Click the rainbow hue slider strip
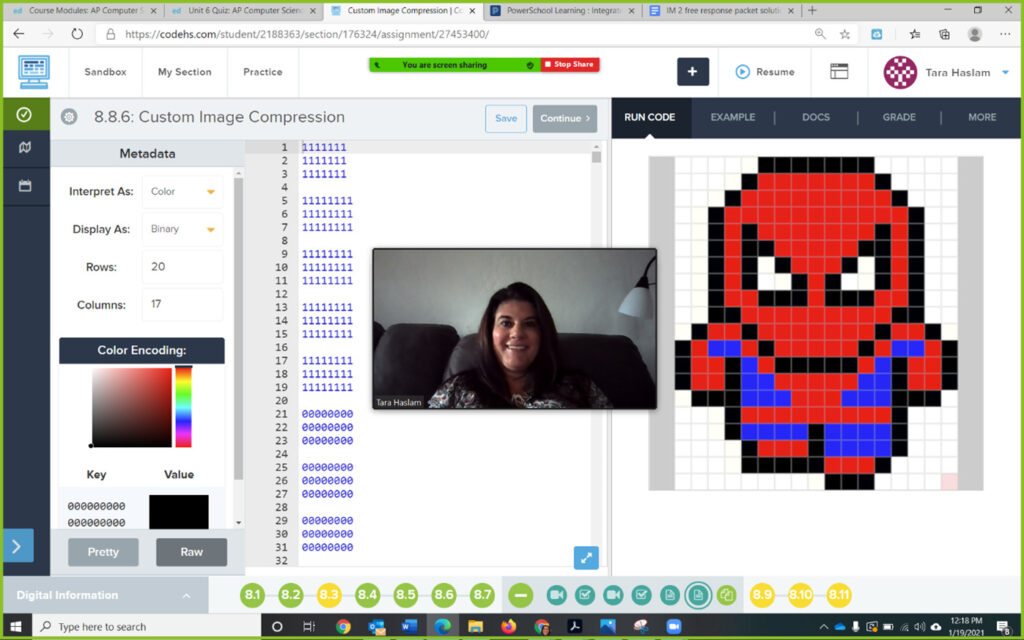The width and height of the screenshot is (1024, 640). 183,407
